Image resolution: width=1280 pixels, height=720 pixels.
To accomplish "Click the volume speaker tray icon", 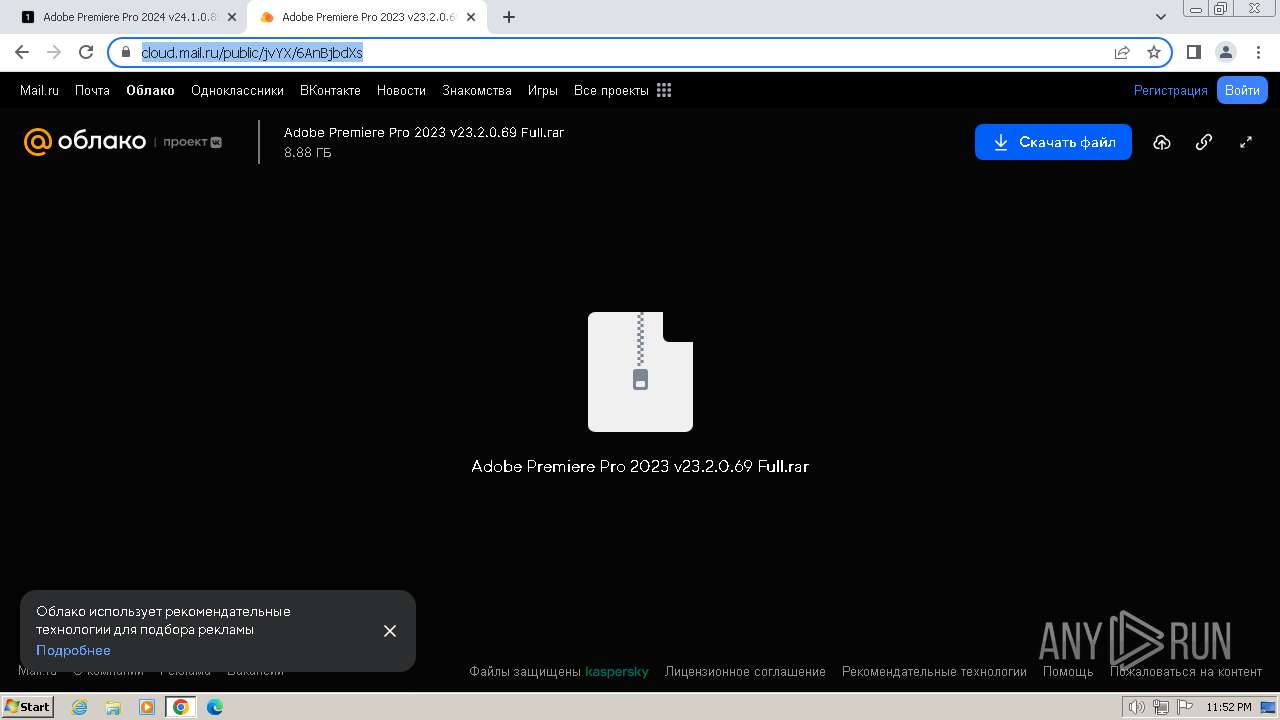I will (x=1137, y=707).
